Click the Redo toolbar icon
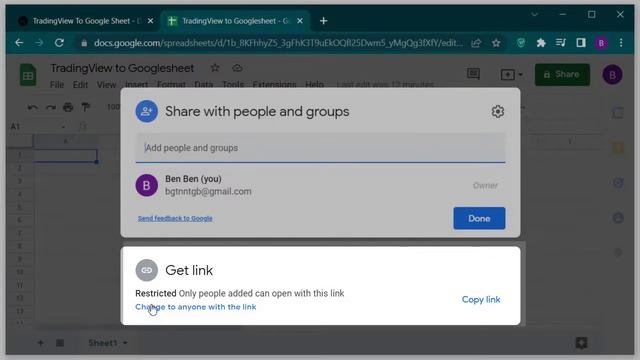Screen dimensions: 640x360 [51, 107]
